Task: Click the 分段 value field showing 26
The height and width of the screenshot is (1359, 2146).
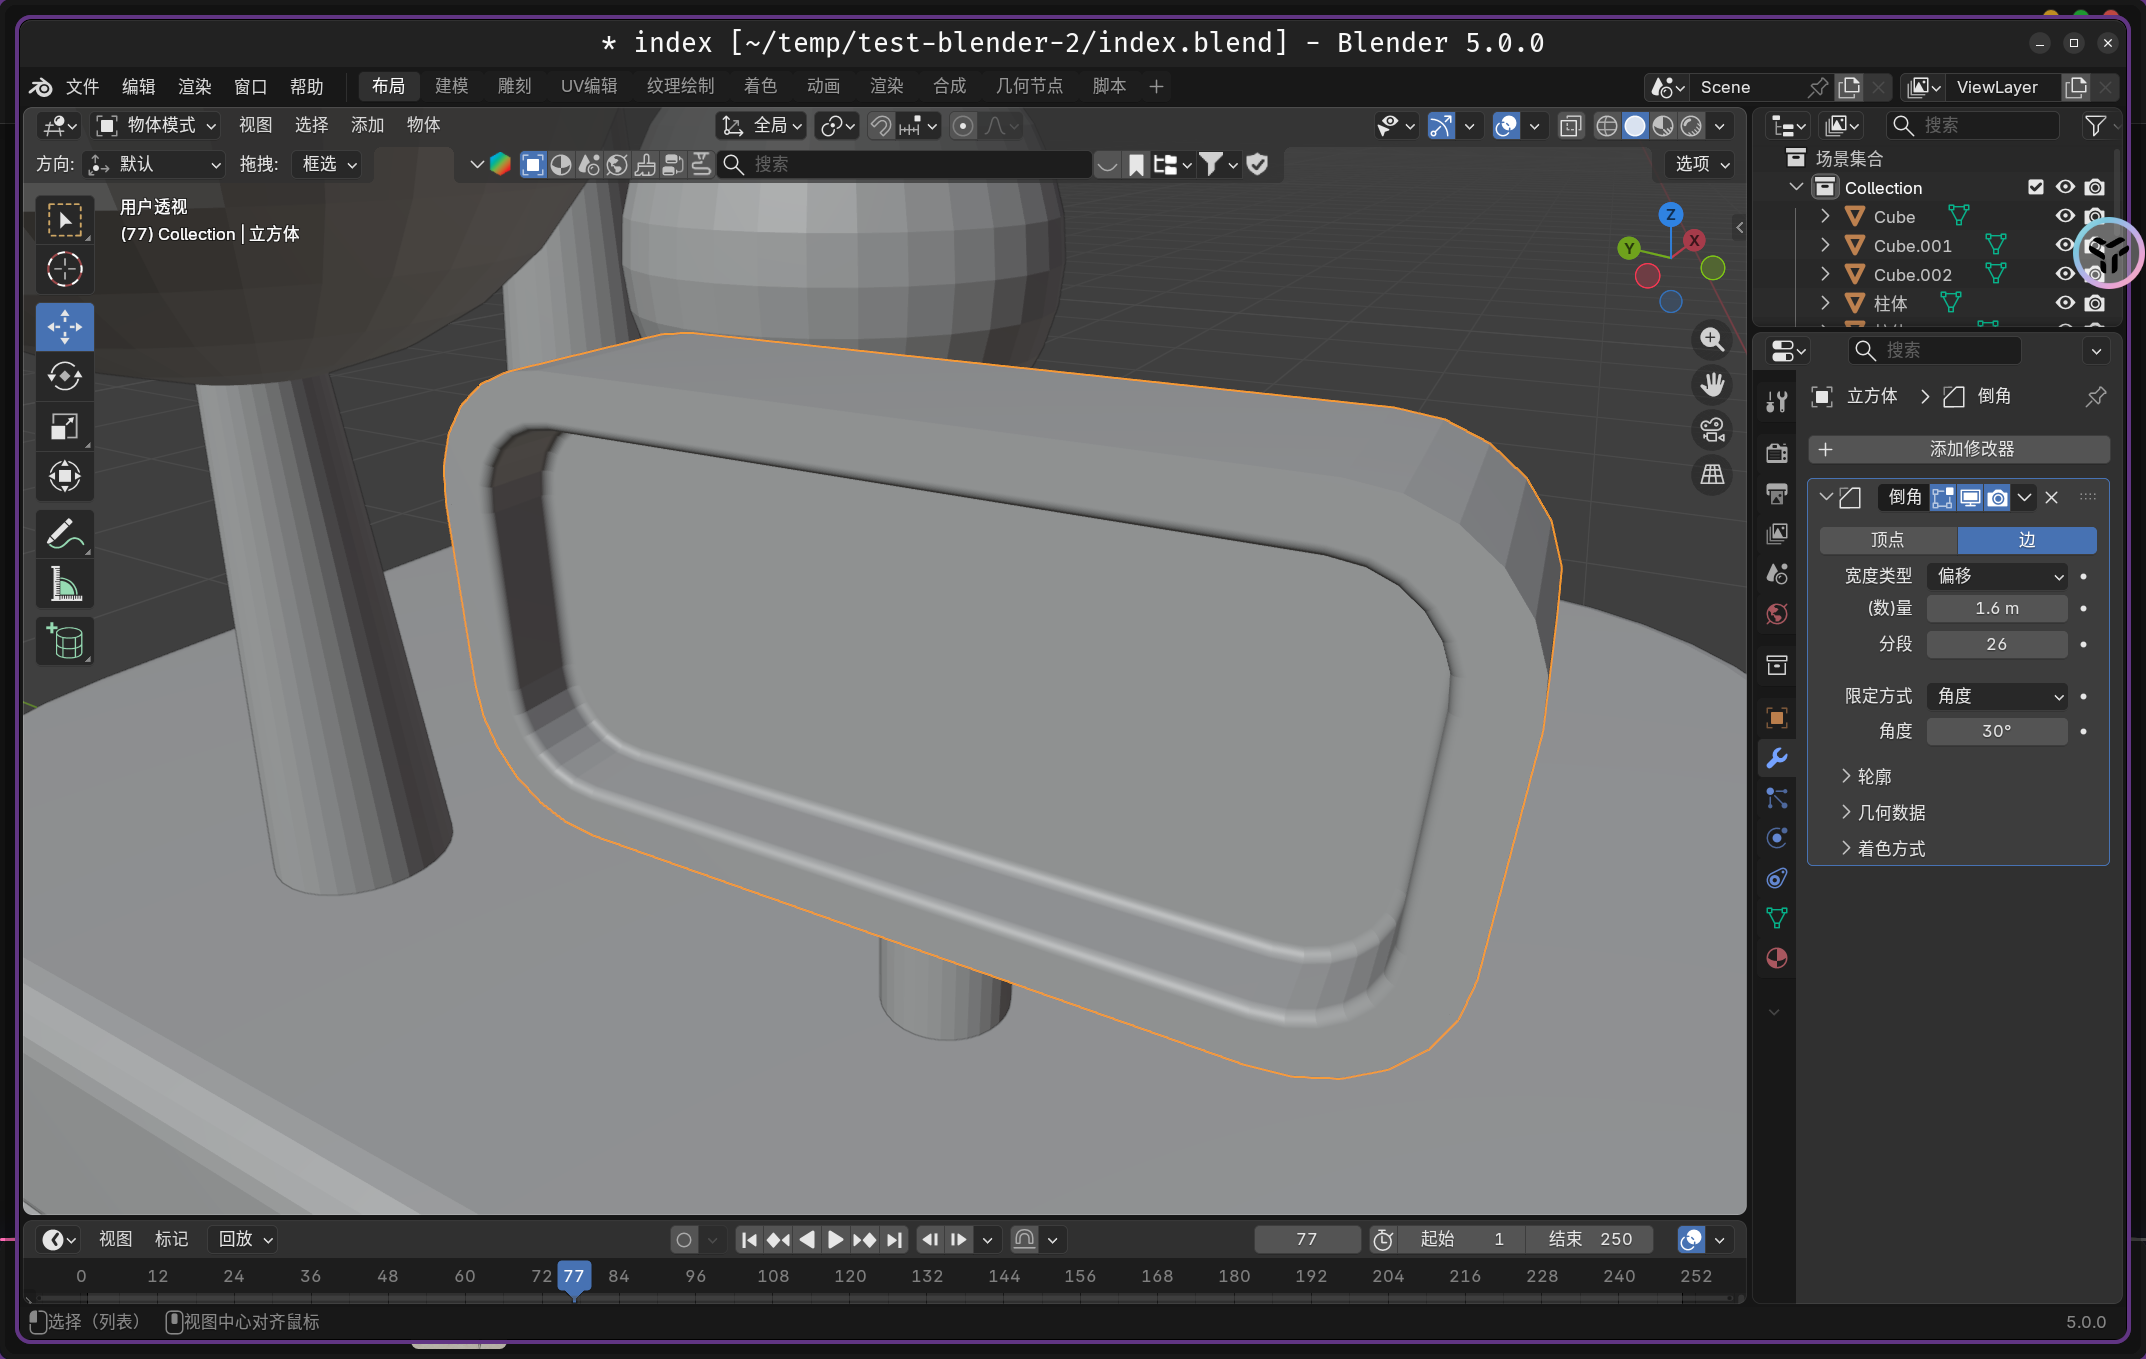Action: click(1996, 644)
